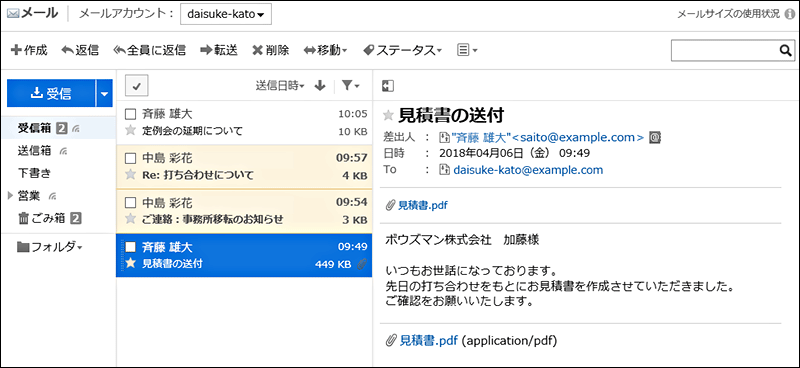The image size is (800, 368).
Task: Click paperclip icon by top 見積書.pdf
Action: click(391, 206)
